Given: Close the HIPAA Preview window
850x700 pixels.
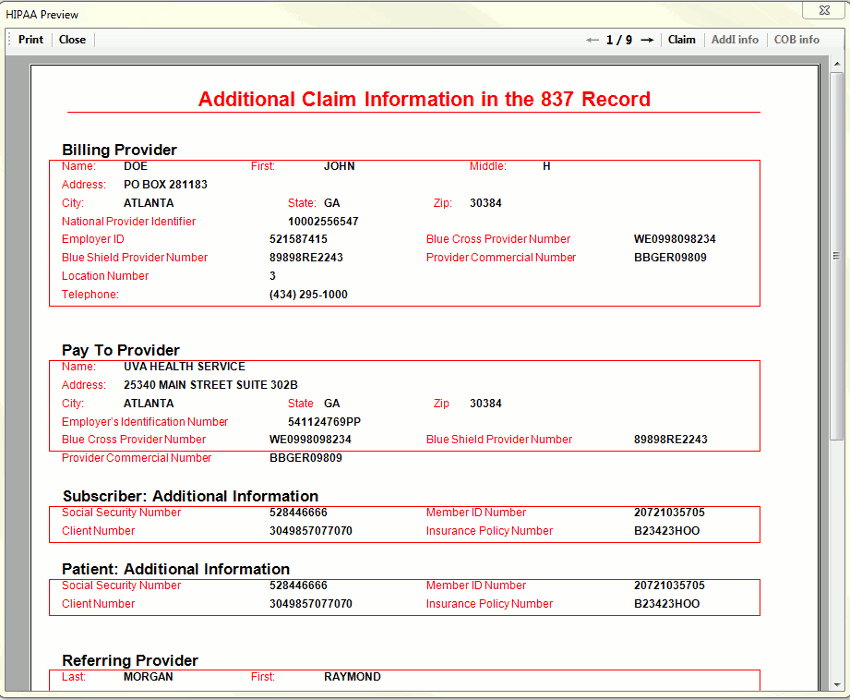Looking at the screenshot, I should click(71, 39).
